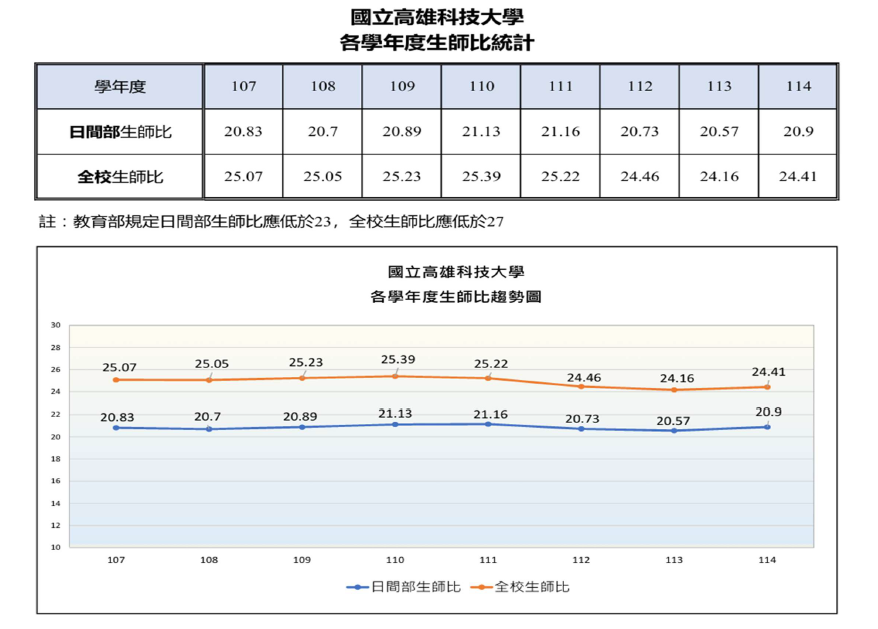Image resolution: width=878 pixels, height=629 pixels.
Task: Click the chart x-axis label 114
Action: (767, 560)
